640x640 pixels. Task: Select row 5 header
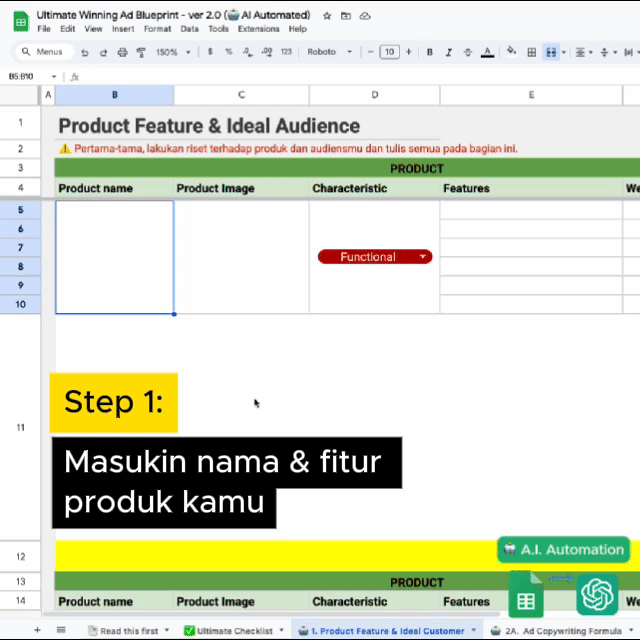pyautogui.click(x=20, y=210)
